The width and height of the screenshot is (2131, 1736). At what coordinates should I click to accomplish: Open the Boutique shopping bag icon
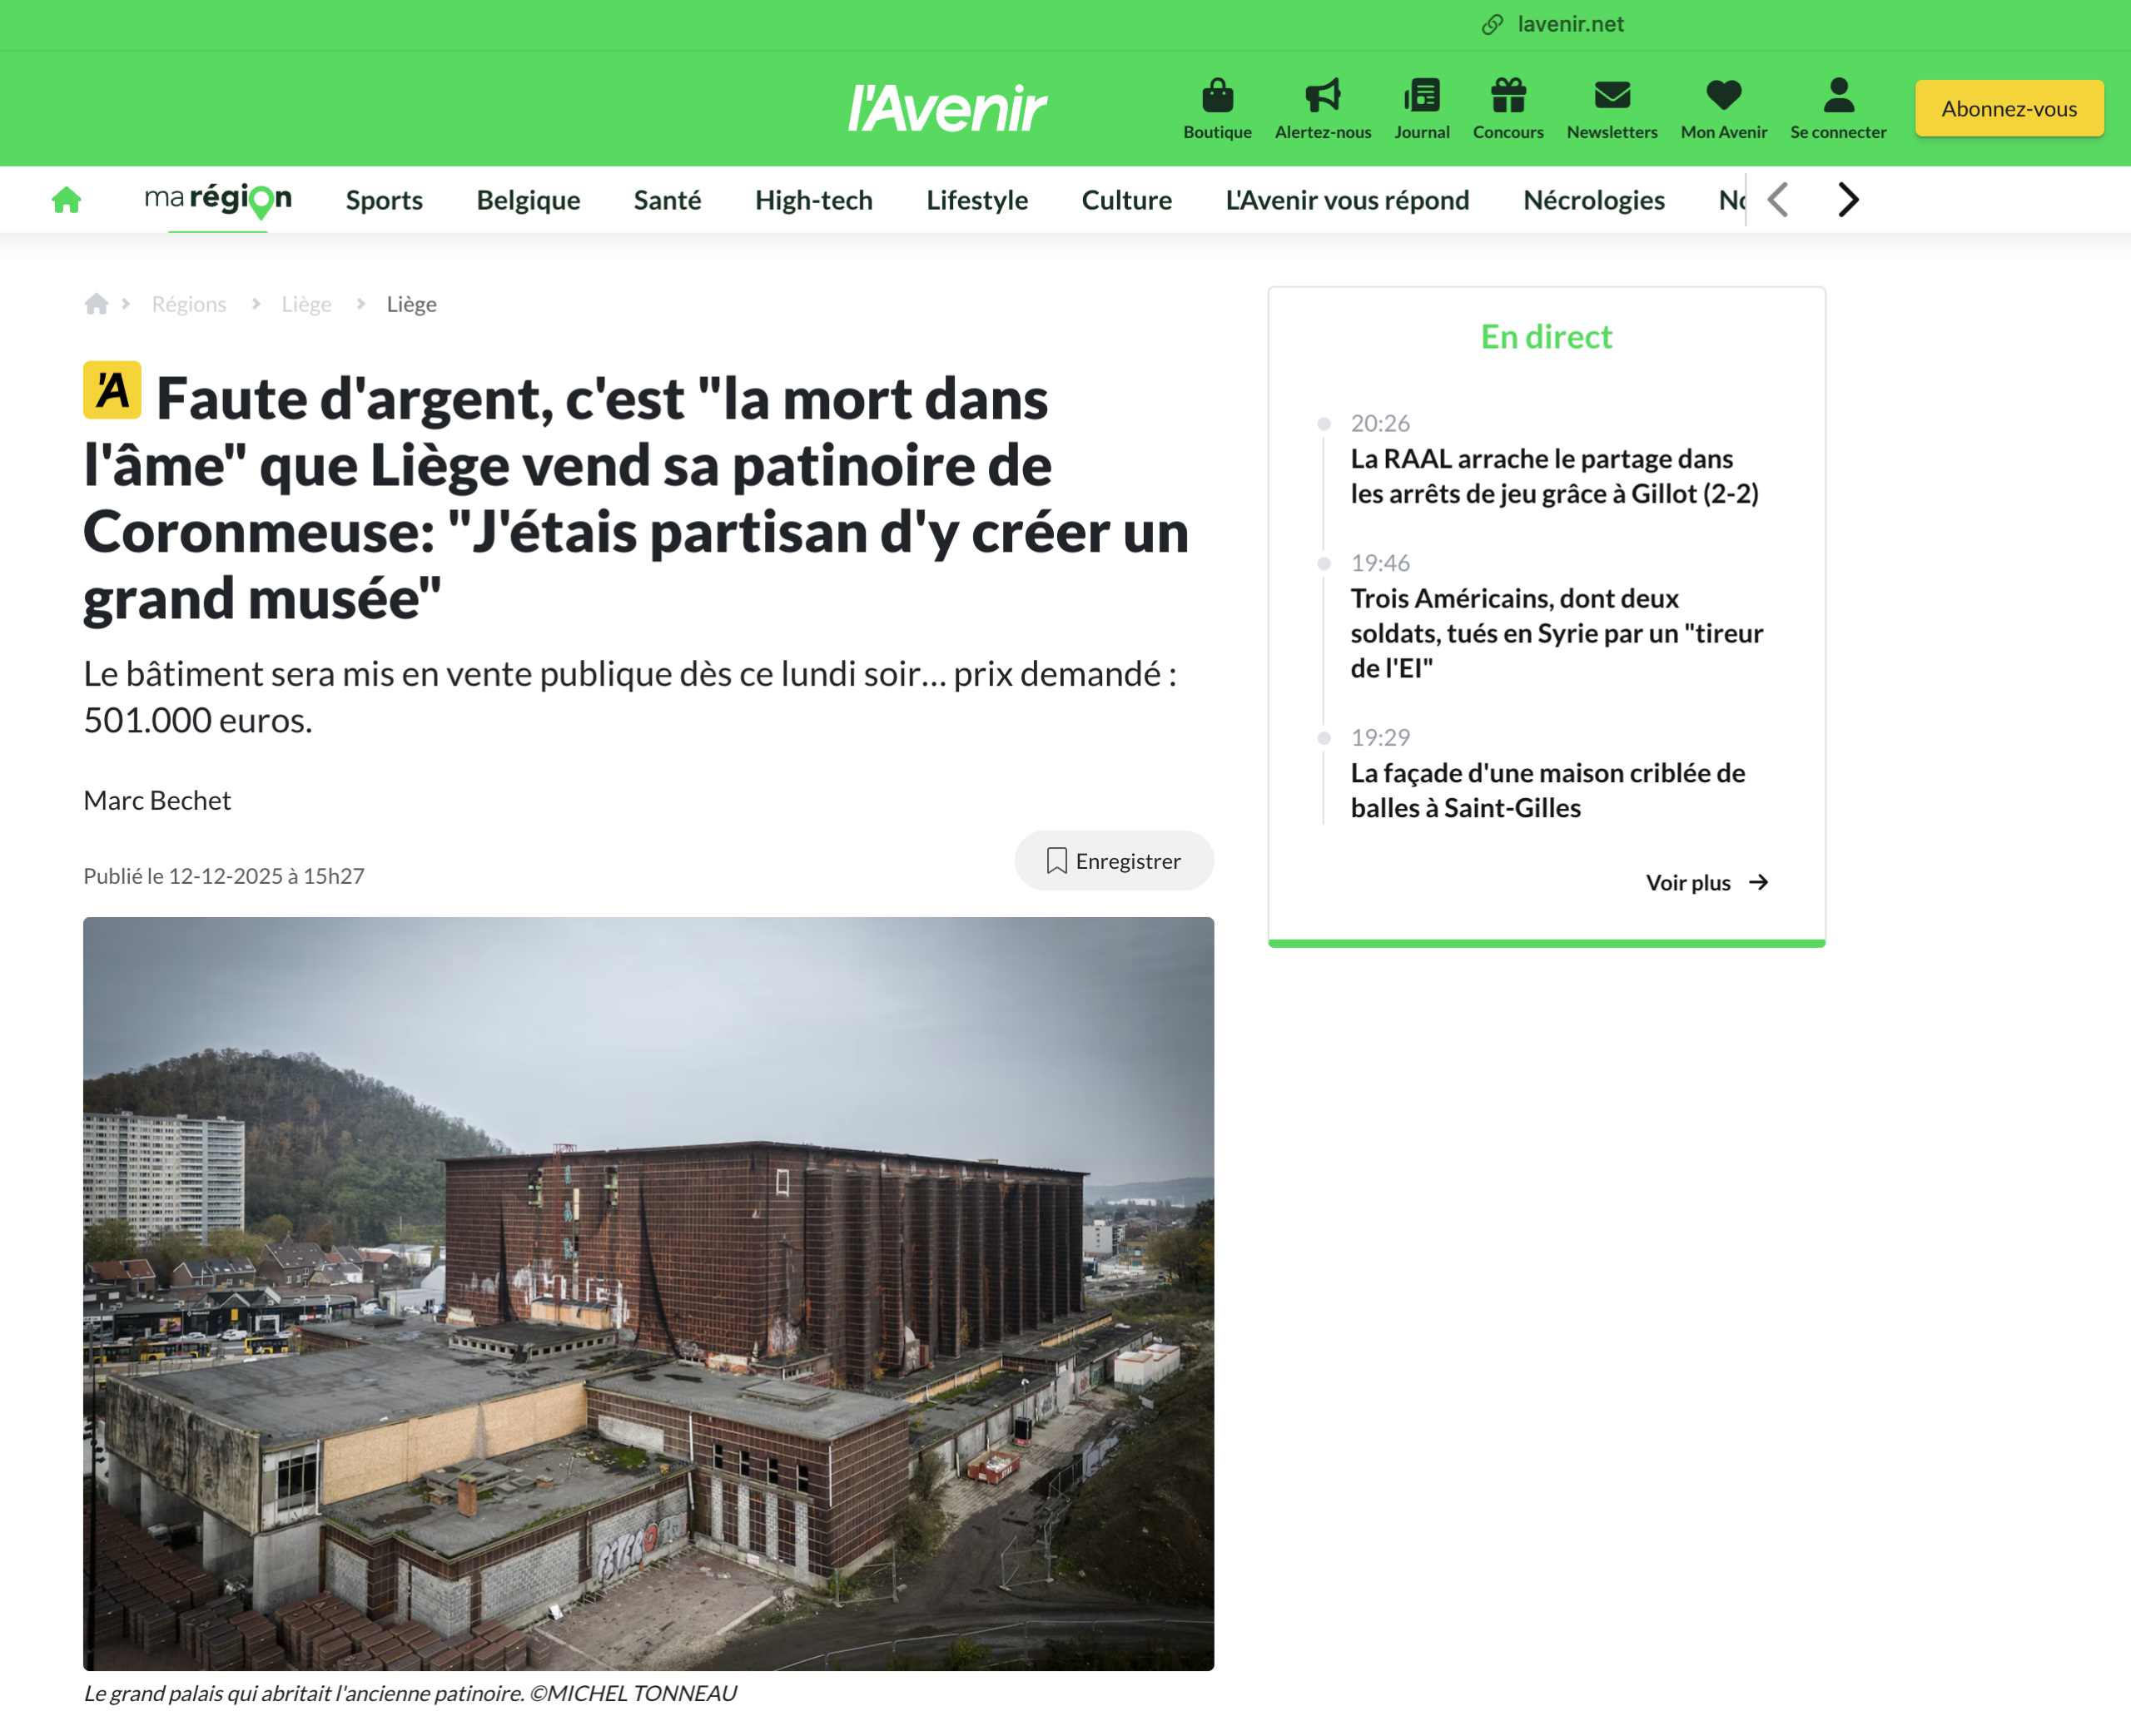1216,95
